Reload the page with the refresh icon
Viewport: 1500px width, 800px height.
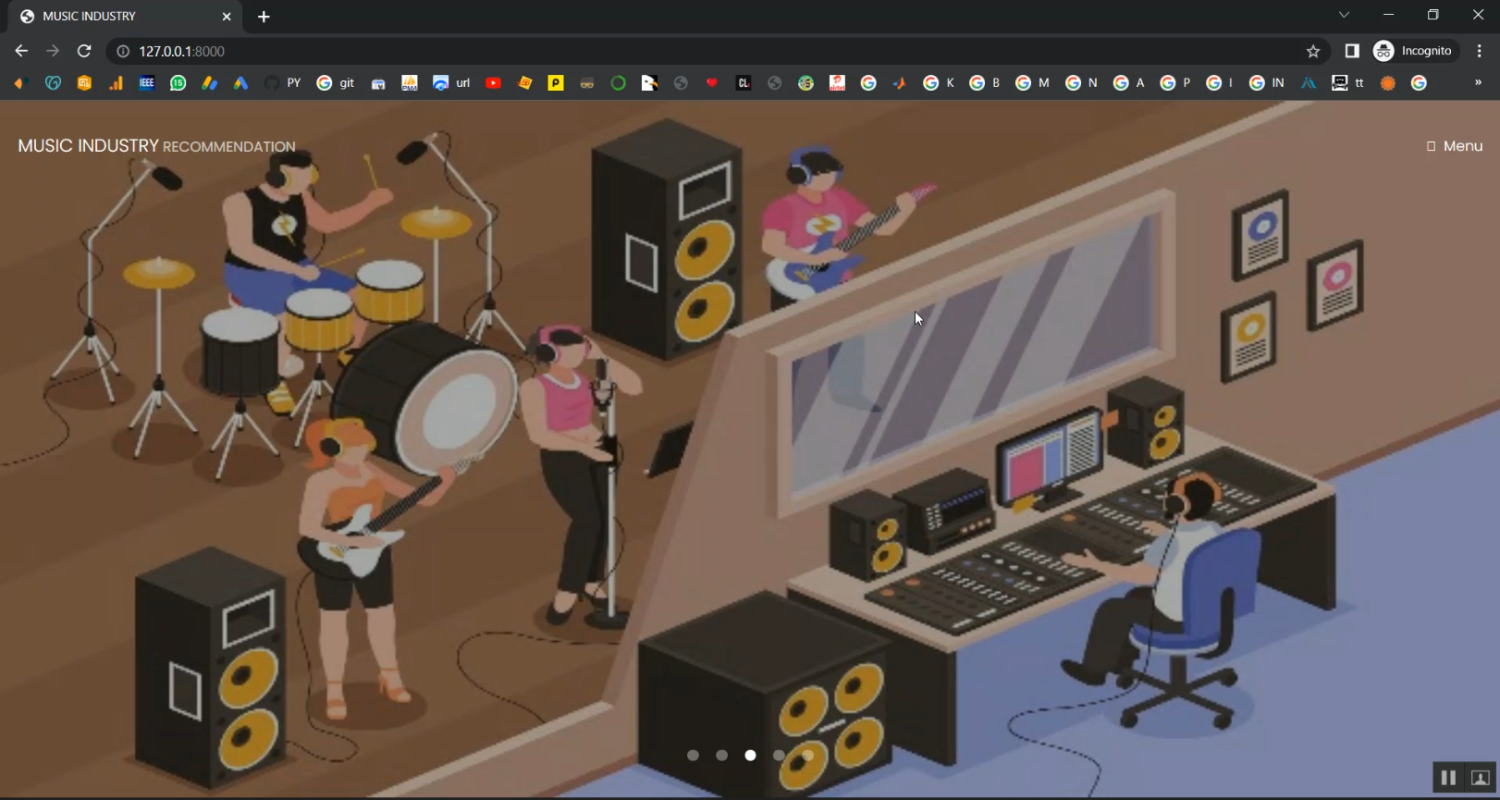point(84,51)
